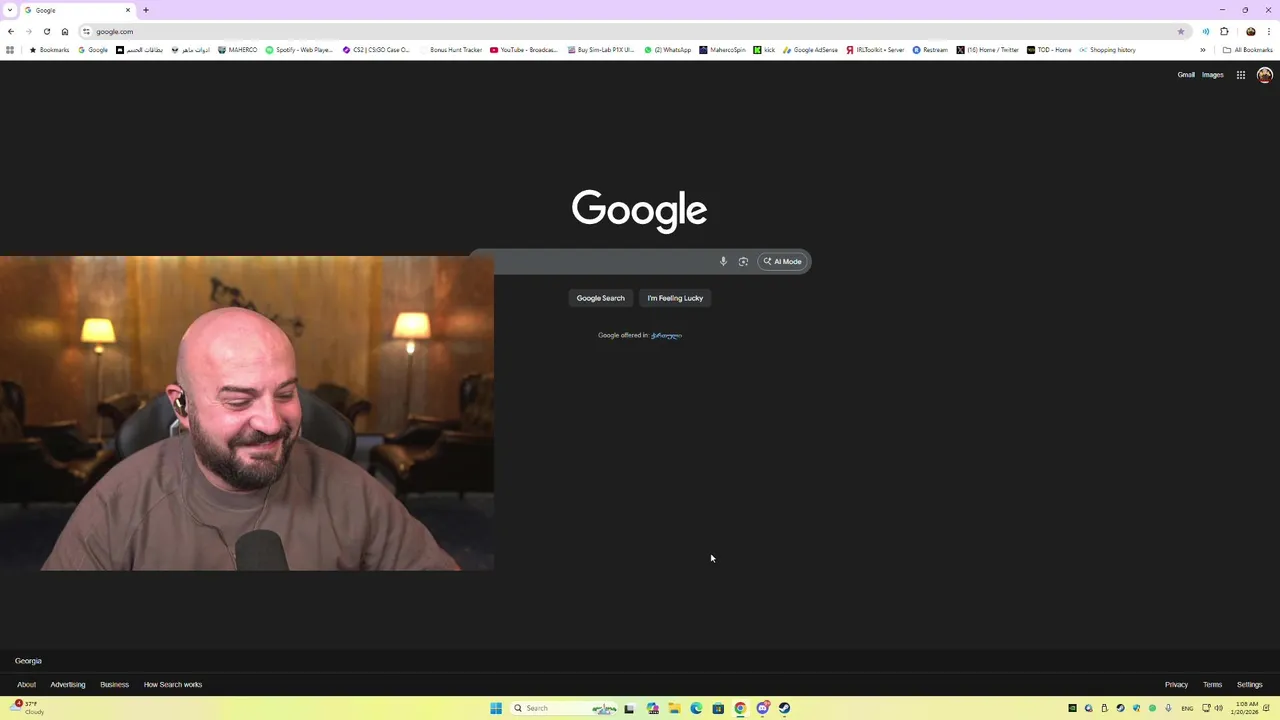Open the site information icon beside google.com

point(86,31)
